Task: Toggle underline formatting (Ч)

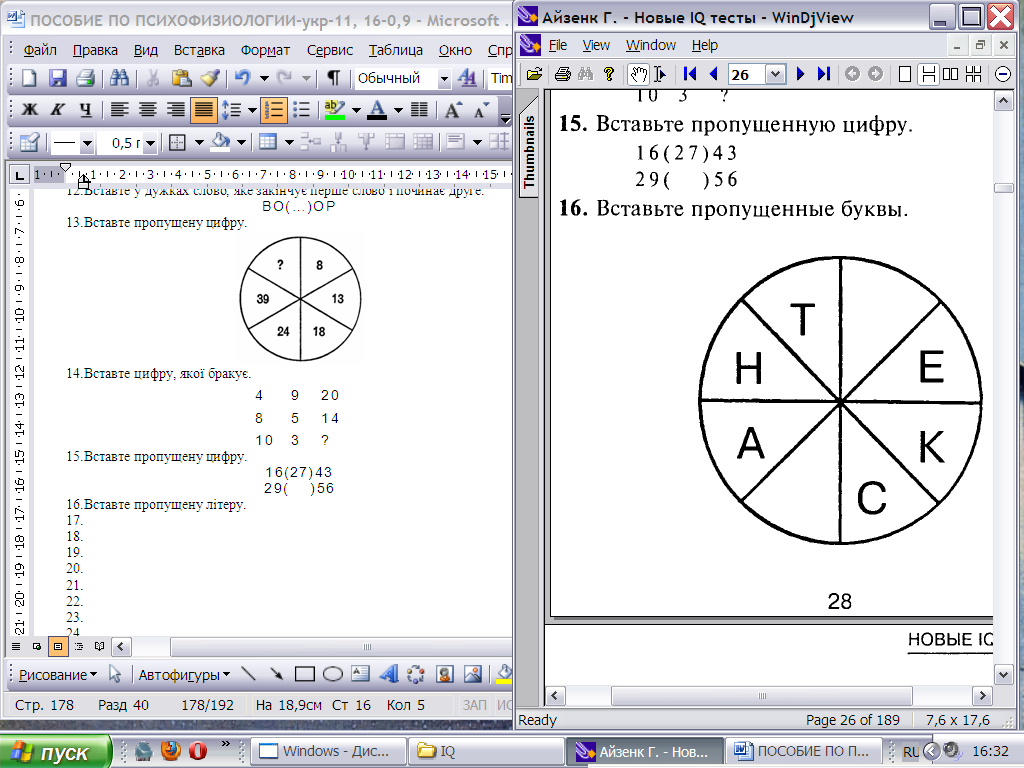Action: 86,110
